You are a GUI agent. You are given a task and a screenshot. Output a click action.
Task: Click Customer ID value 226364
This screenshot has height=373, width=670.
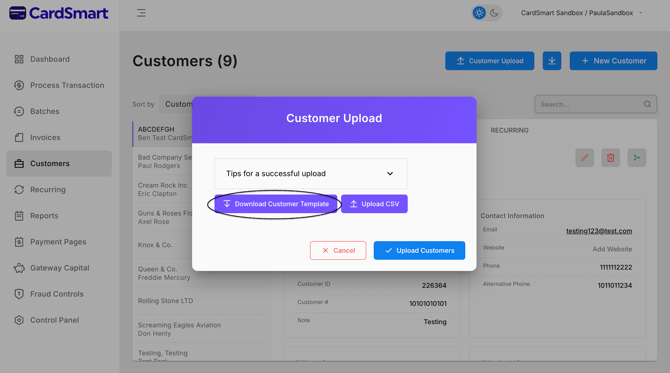[434, 285]
